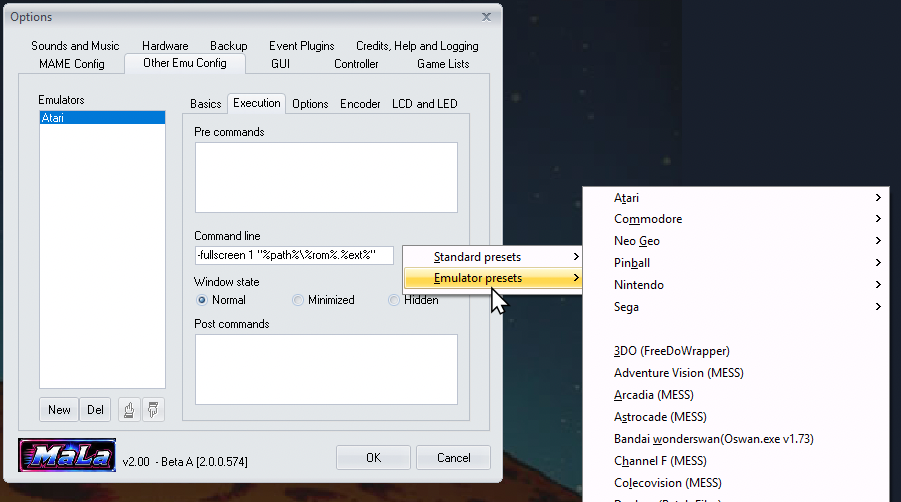Switch to Event Plugins tab

302,46
